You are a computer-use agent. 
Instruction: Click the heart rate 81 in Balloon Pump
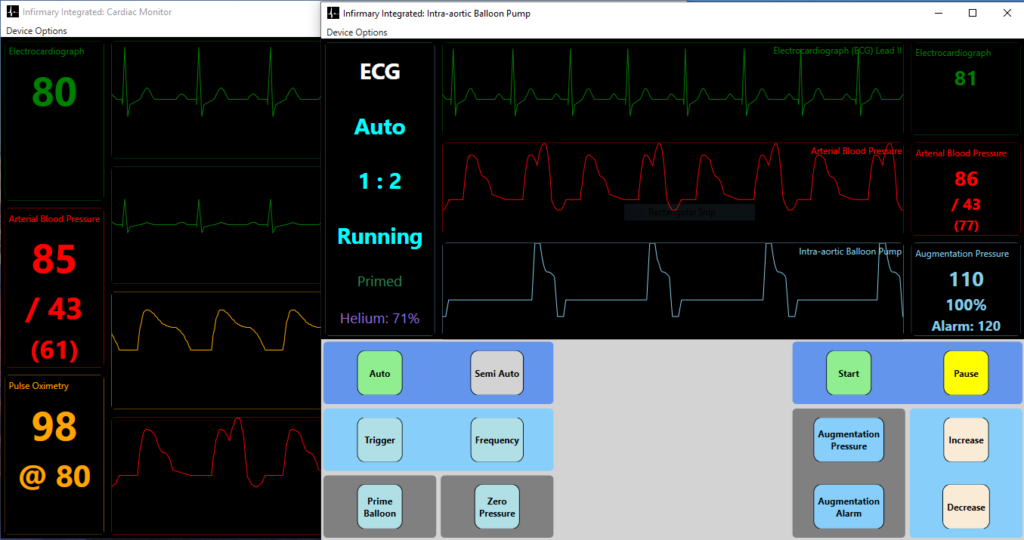965,78
